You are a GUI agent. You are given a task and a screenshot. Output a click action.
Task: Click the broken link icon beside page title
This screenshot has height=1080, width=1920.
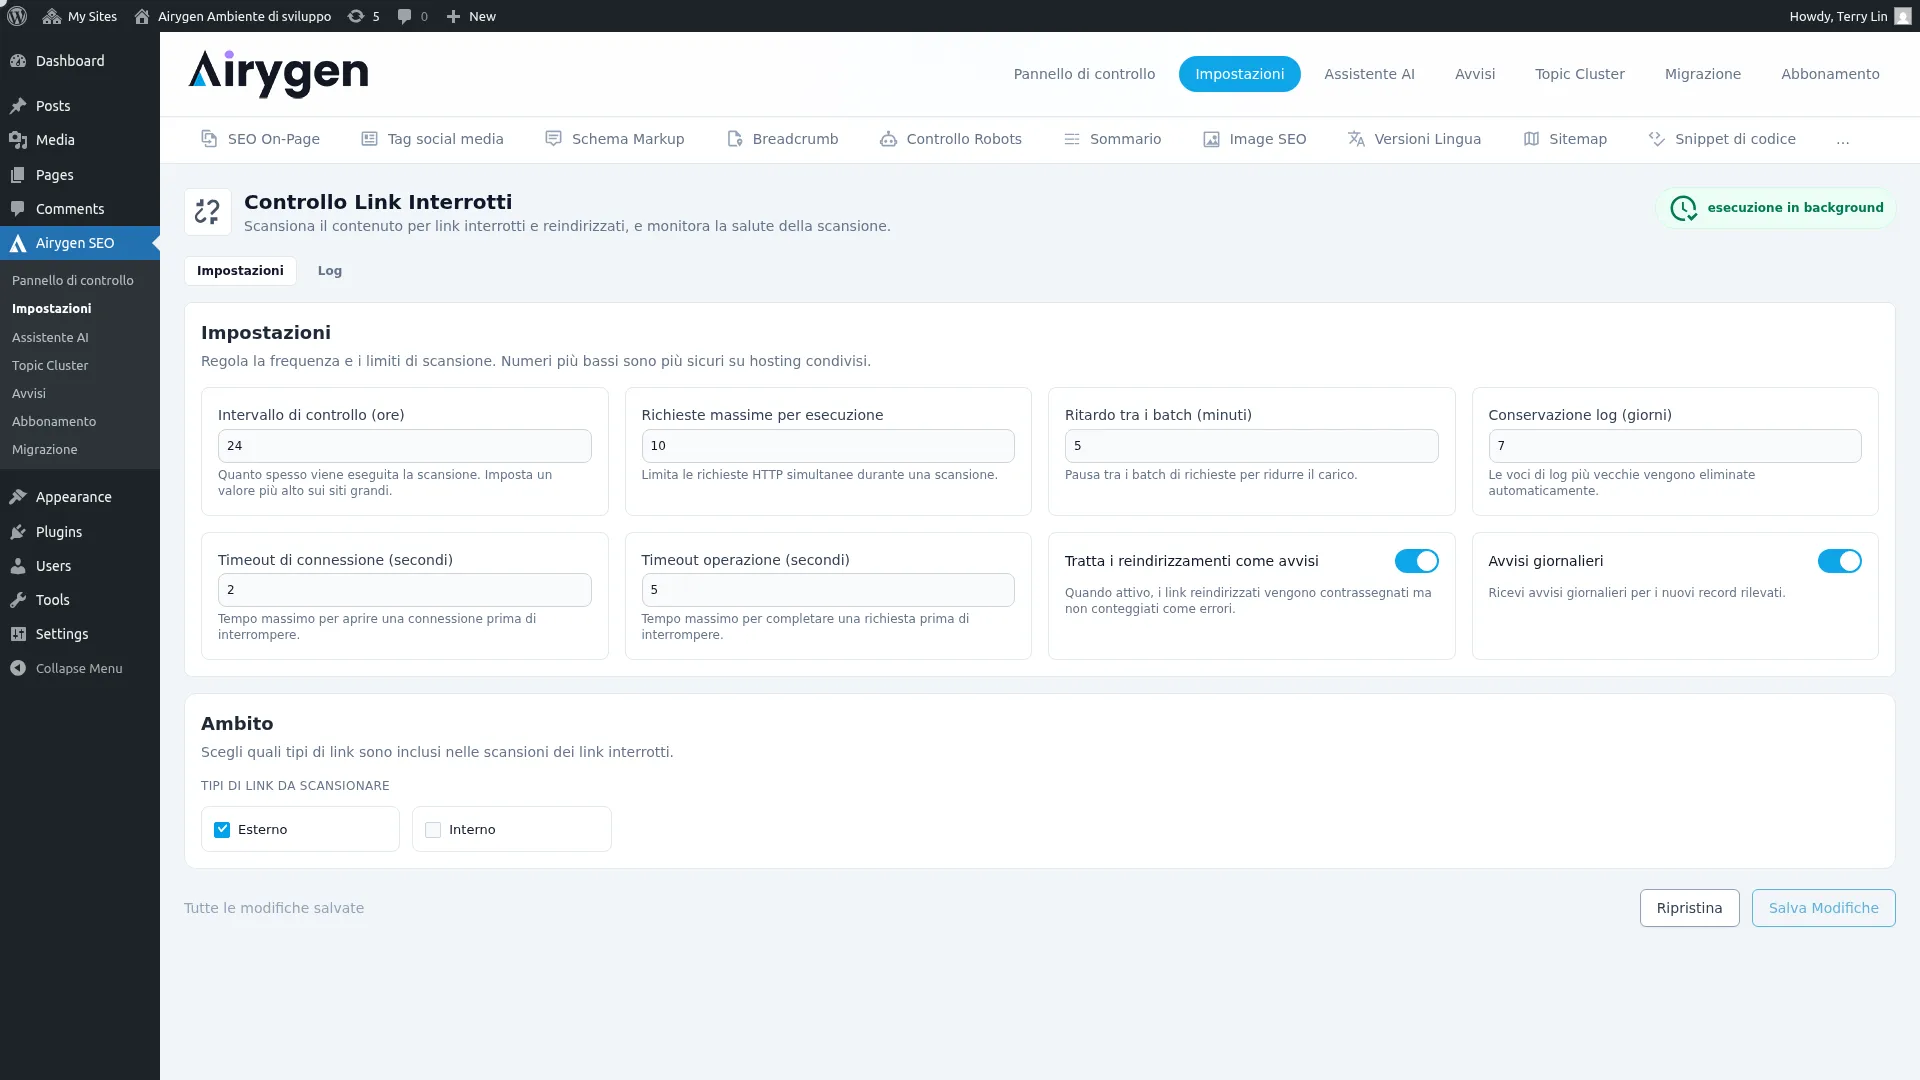click(208, 212)
